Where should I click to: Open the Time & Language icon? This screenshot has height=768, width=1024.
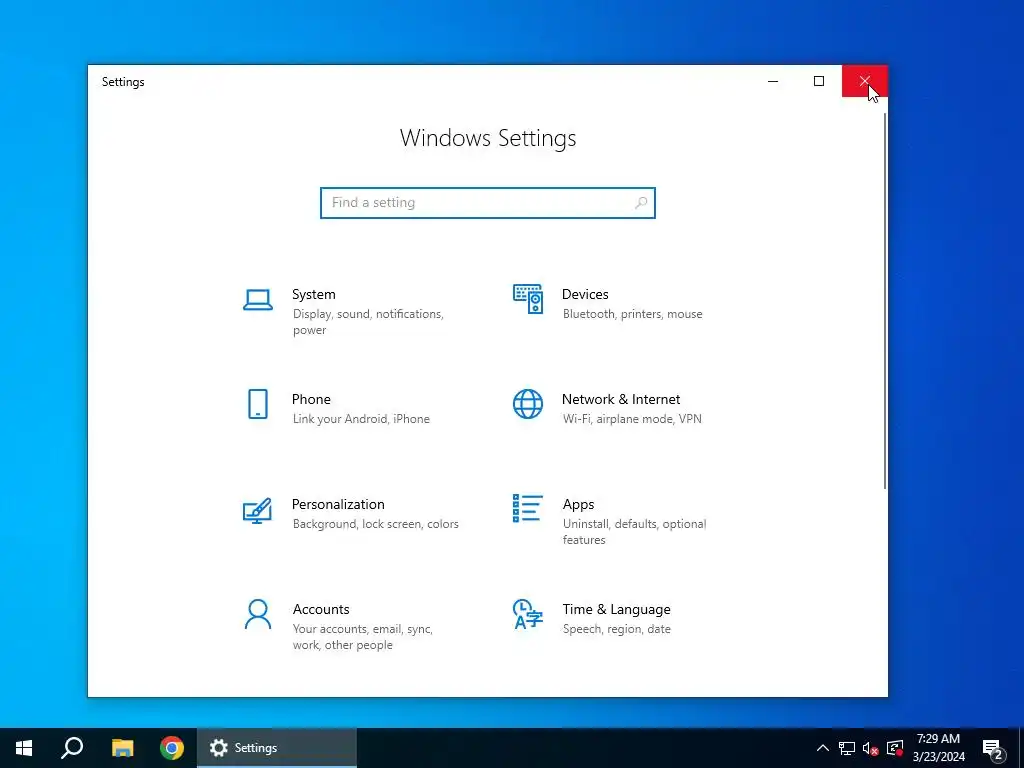tap(528, 615)
